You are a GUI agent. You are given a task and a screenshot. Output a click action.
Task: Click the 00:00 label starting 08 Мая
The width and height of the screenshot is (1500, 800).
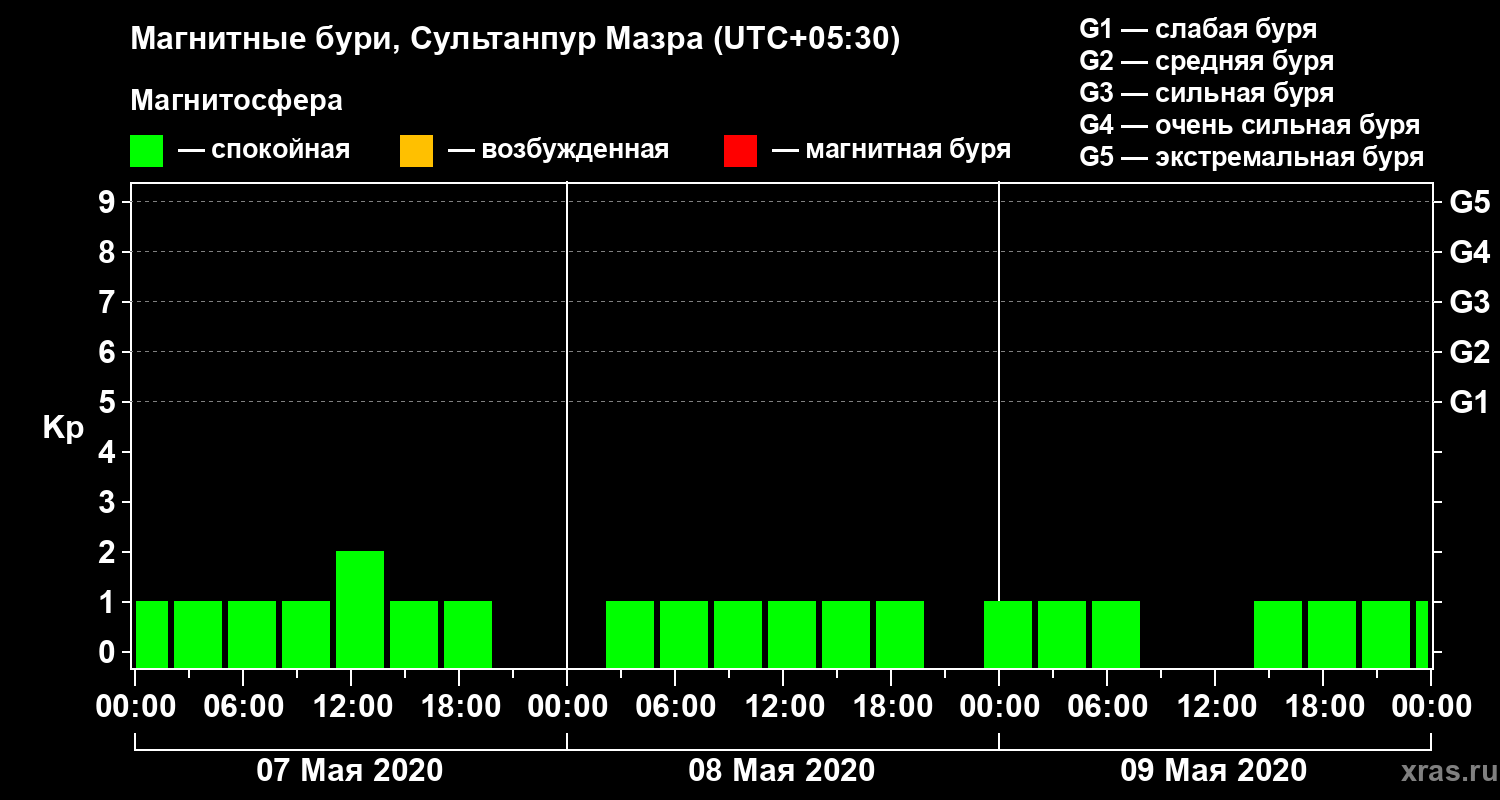pyautogui.click(x=567, y=707)
